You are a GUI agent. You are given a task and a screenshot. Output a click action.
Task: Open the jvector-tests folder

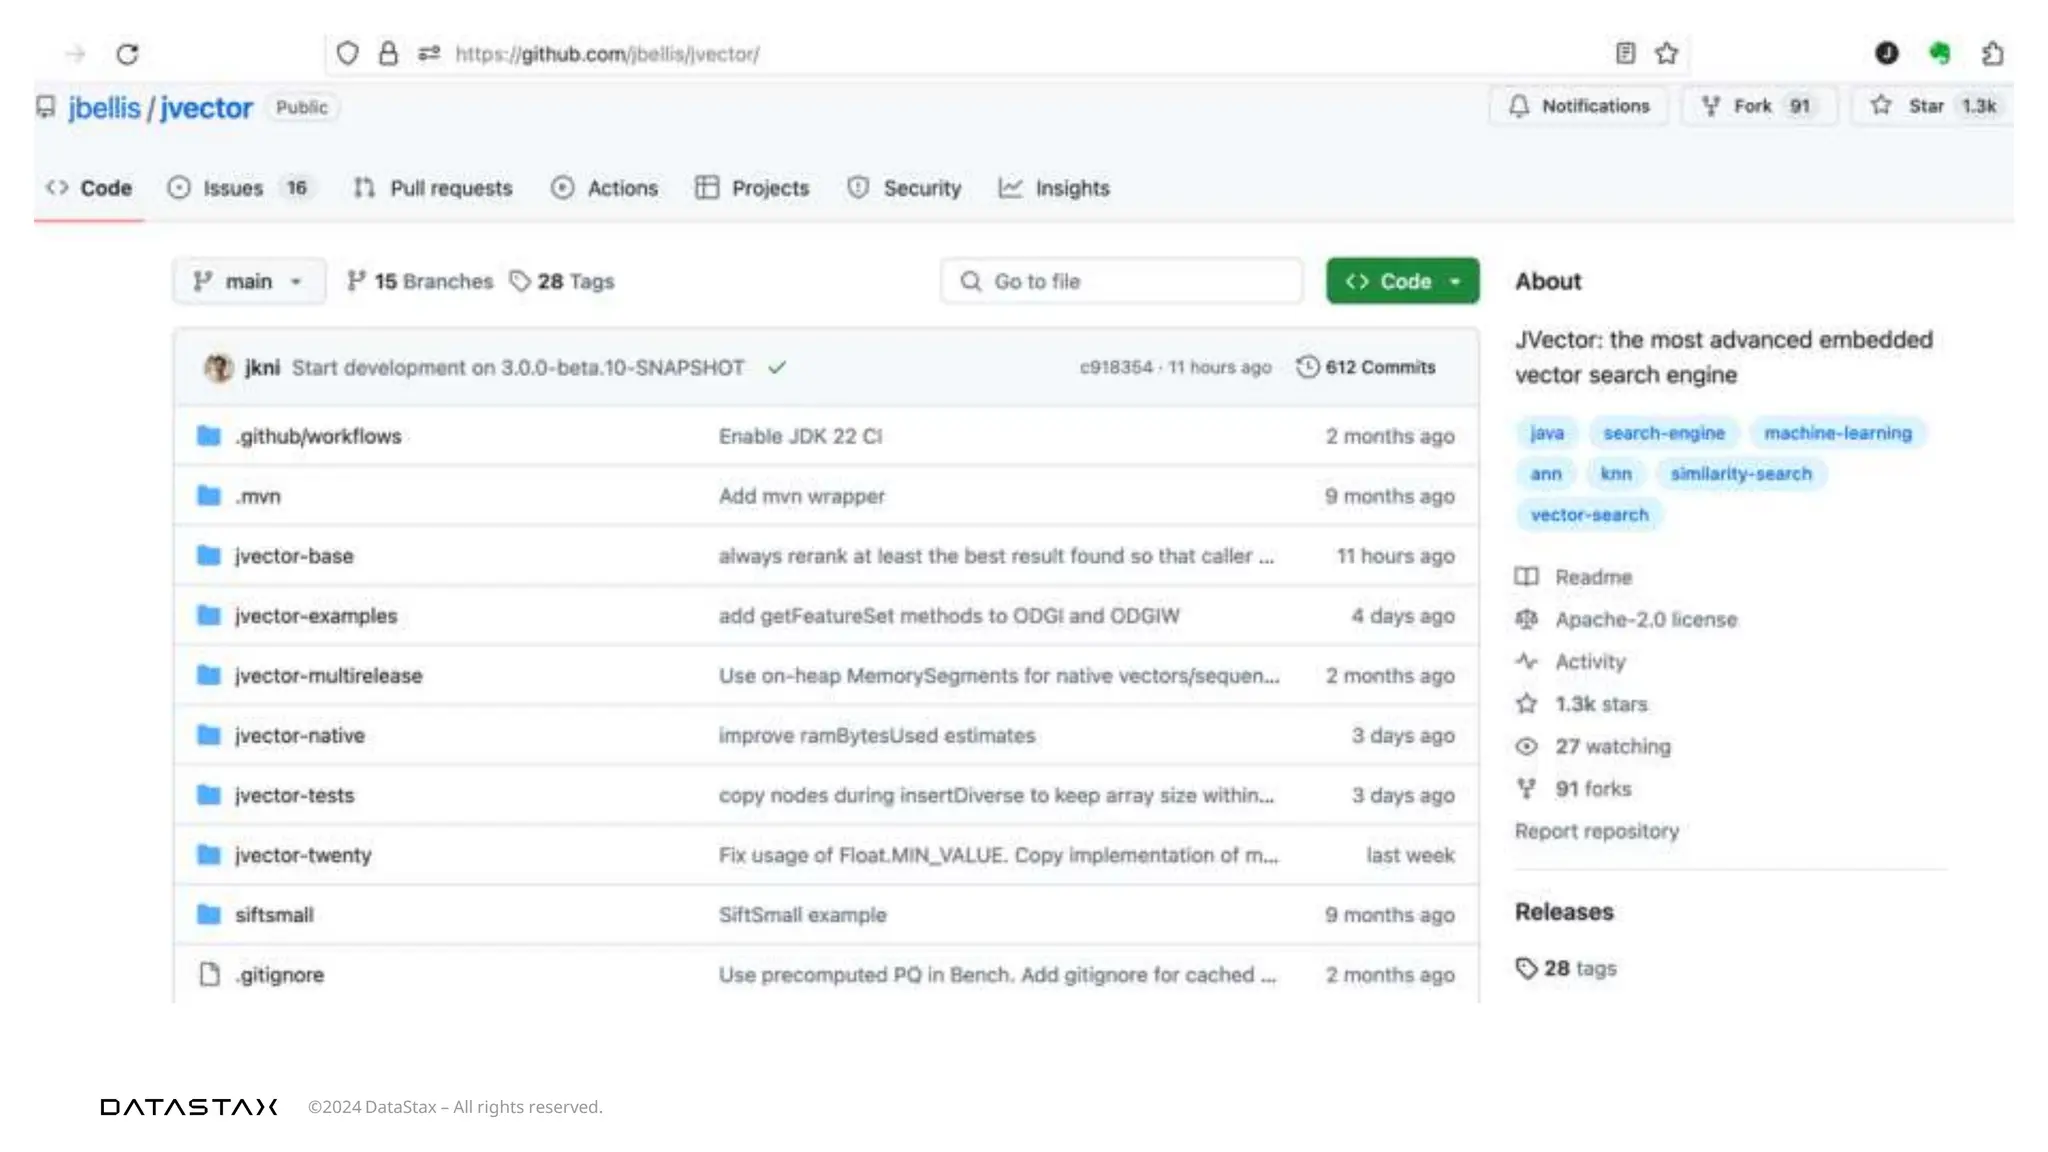click(x=294, y=795)
